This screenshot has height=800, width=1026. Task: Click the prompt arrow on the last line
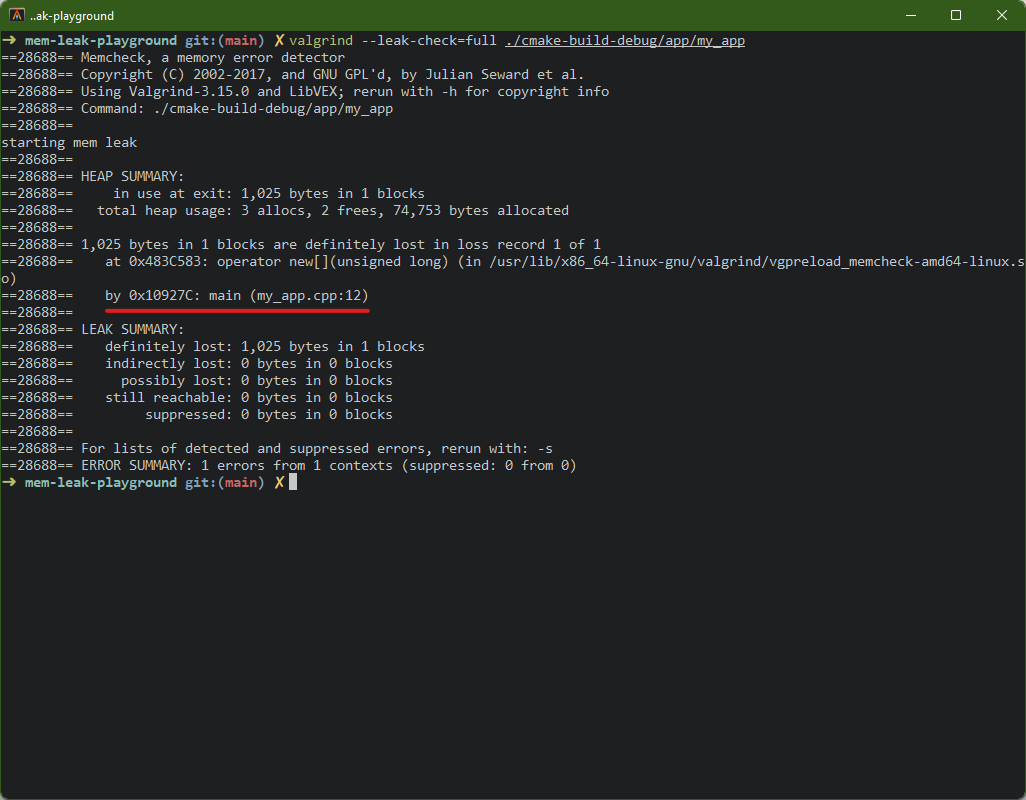click(x=9, y=482)
